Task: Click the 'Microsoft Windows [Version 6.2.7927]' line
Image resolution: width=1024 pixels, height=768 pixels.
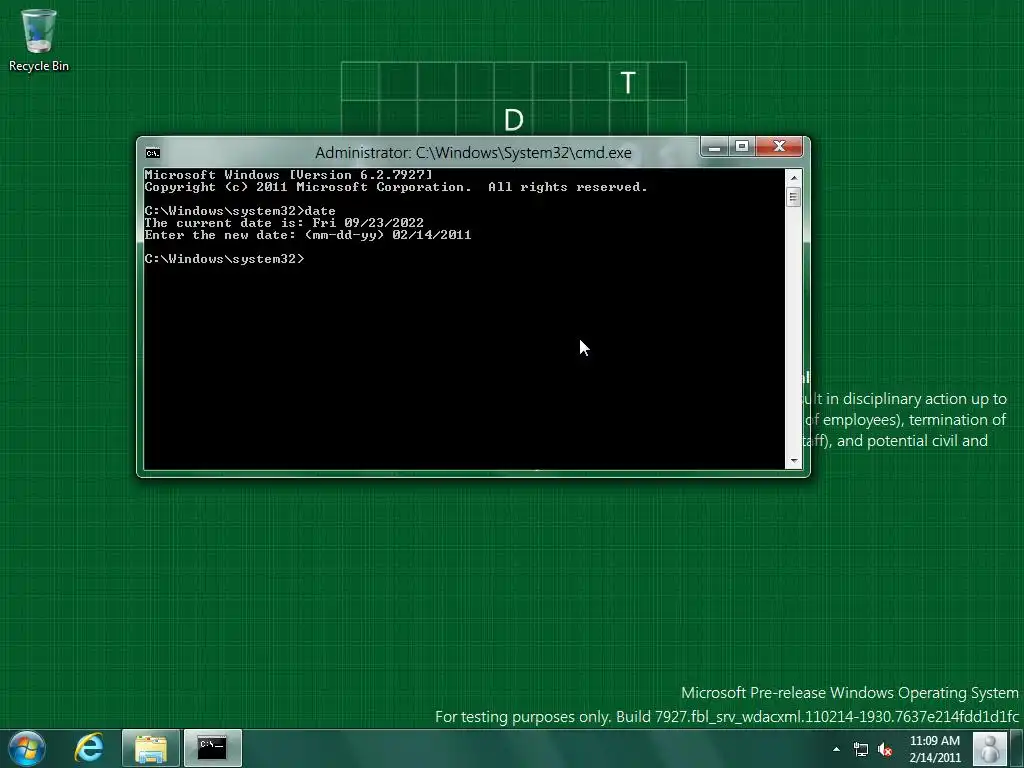Action: pos(288,175)
